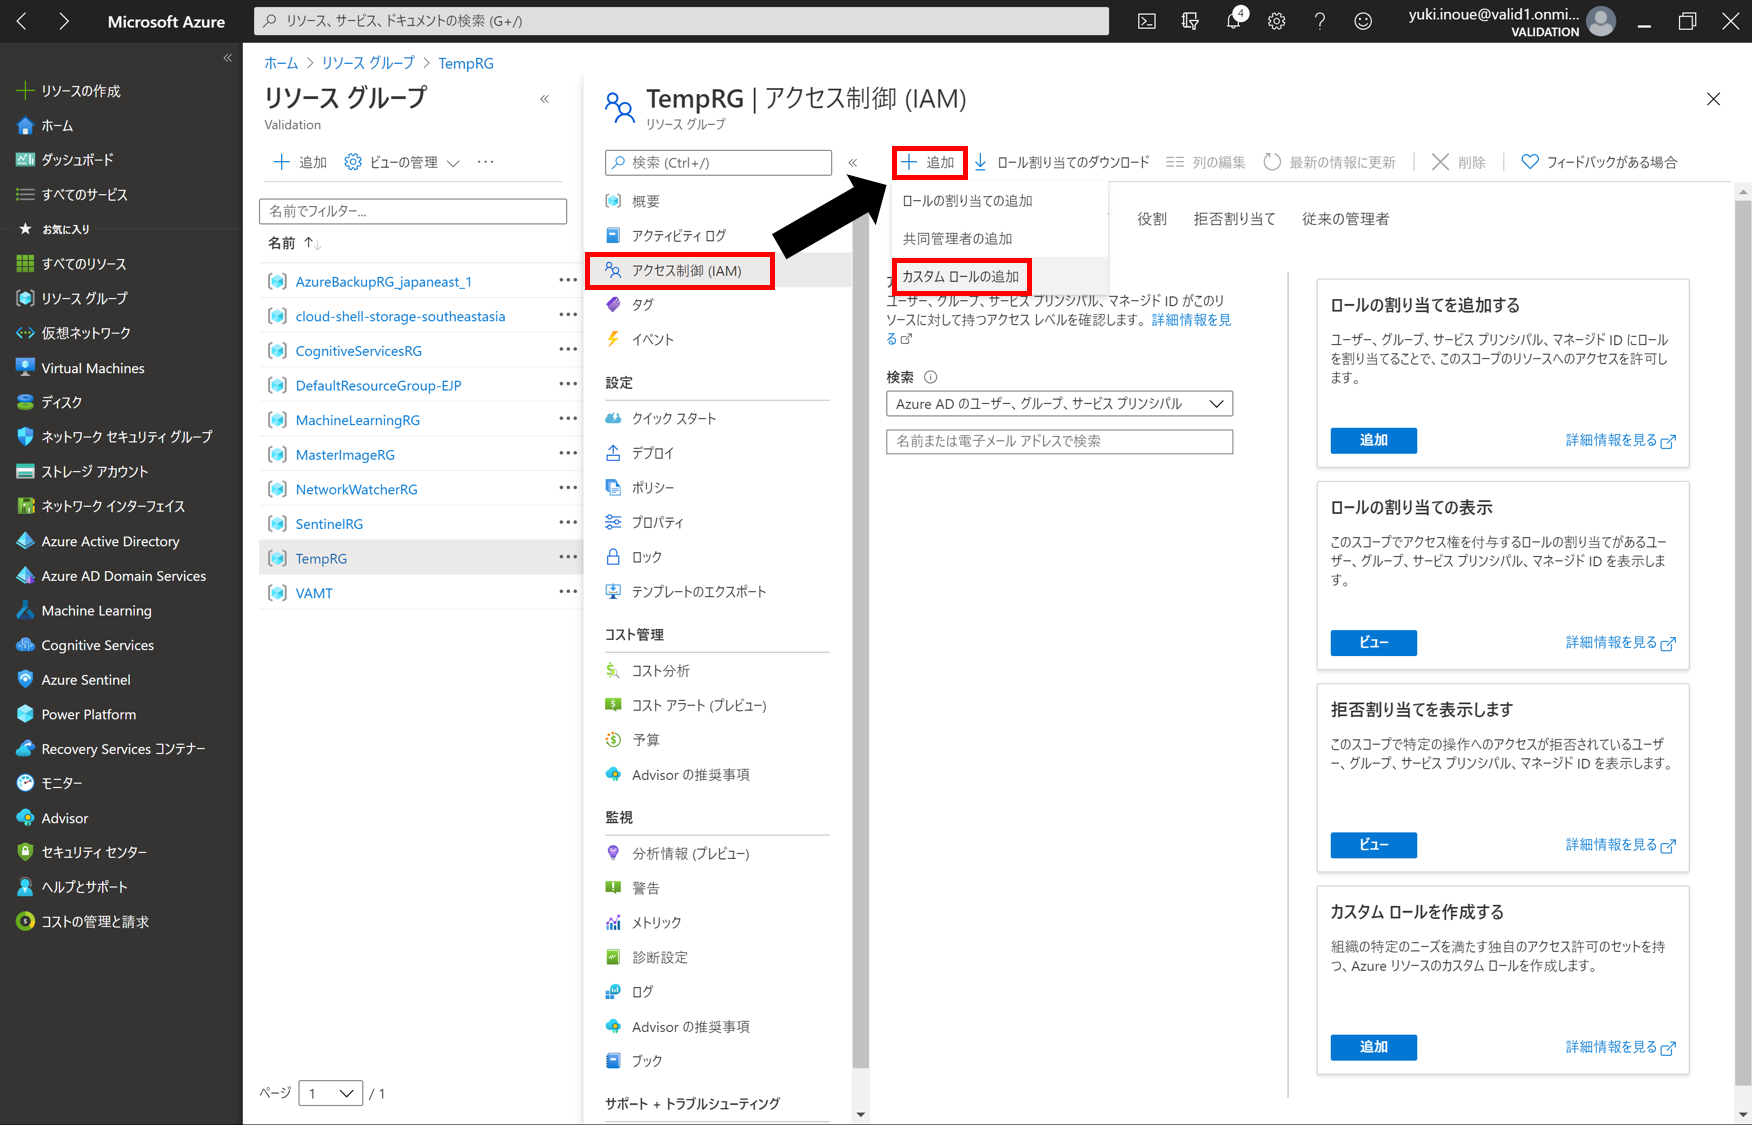Open Cognitive Services in sidebar
The width and height of the screenshot is (1752, 1125).
pyautogui.click(x=97, y=645)
